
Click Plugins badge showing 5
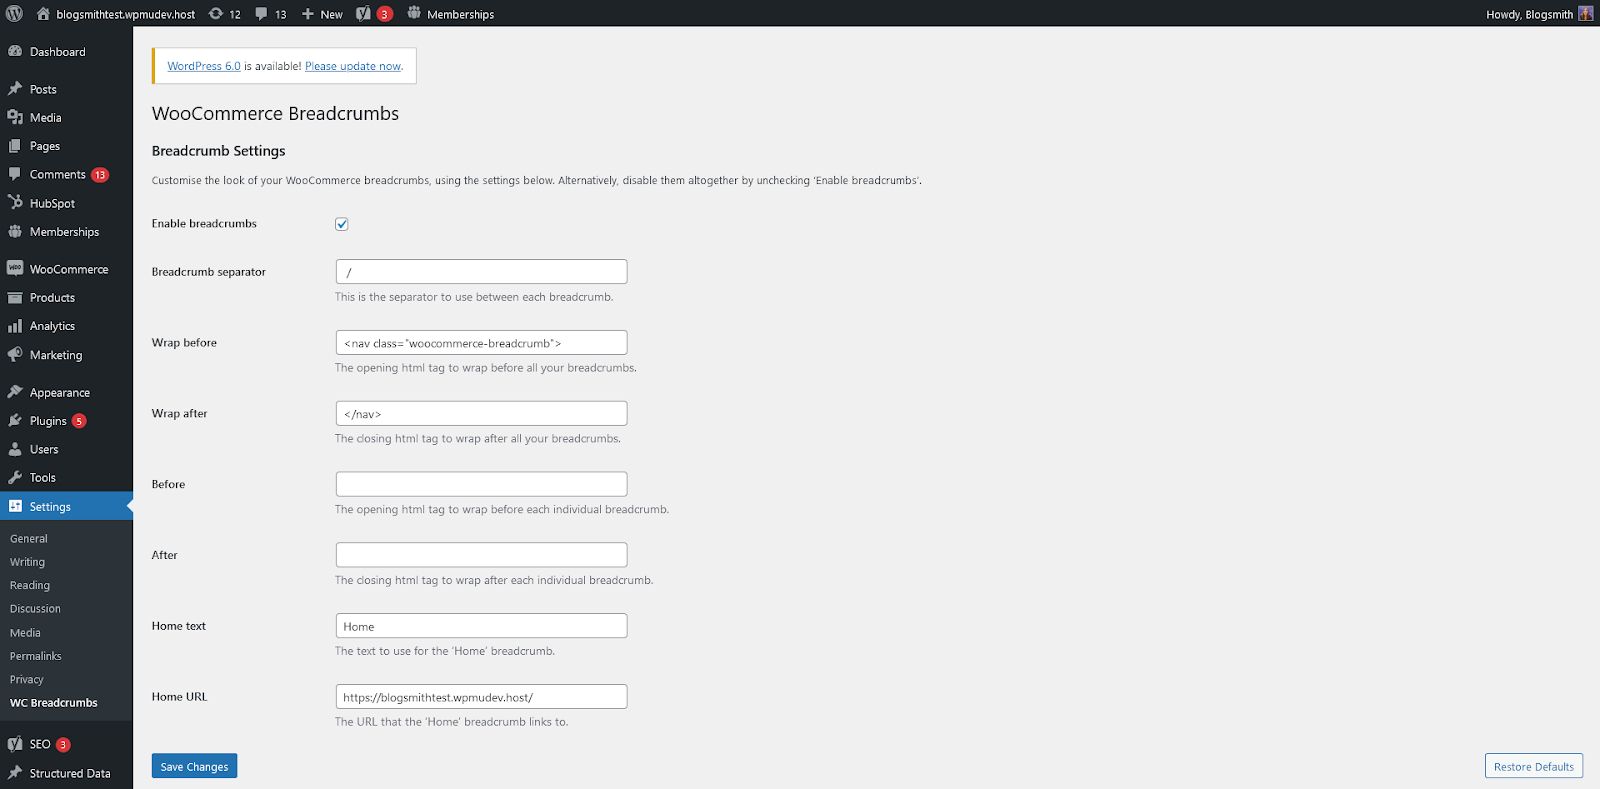[79, 421]
